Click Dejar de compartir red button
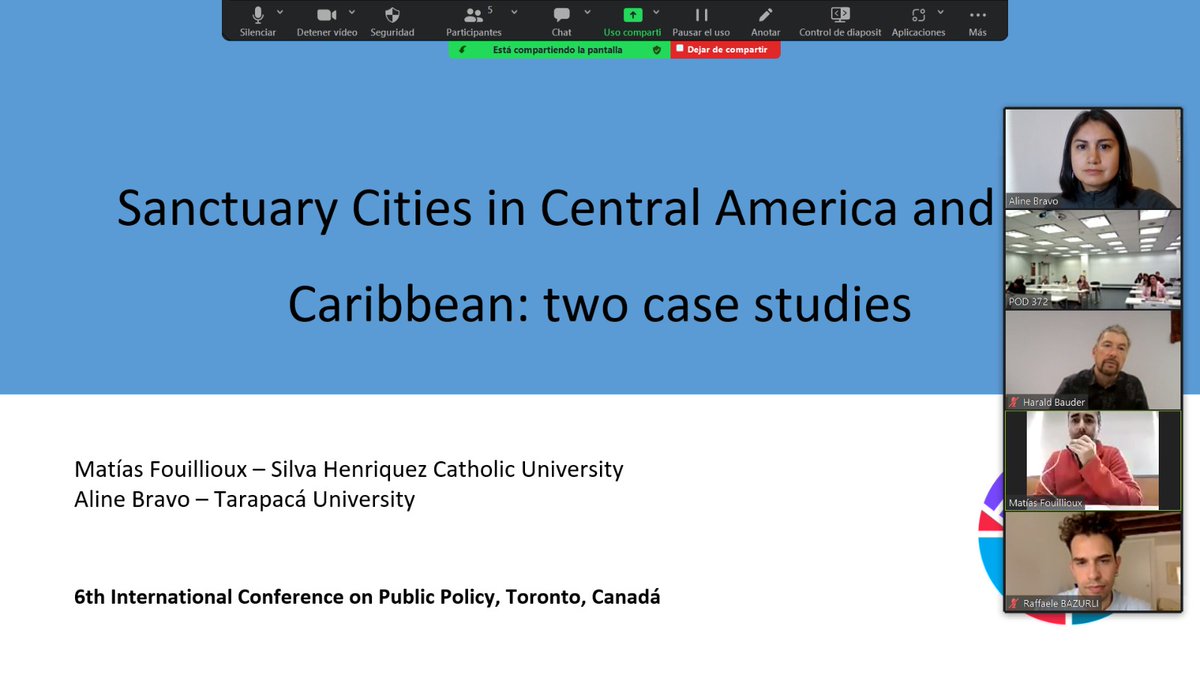This screenshot has height=675, width=1200. coord(725,49)
